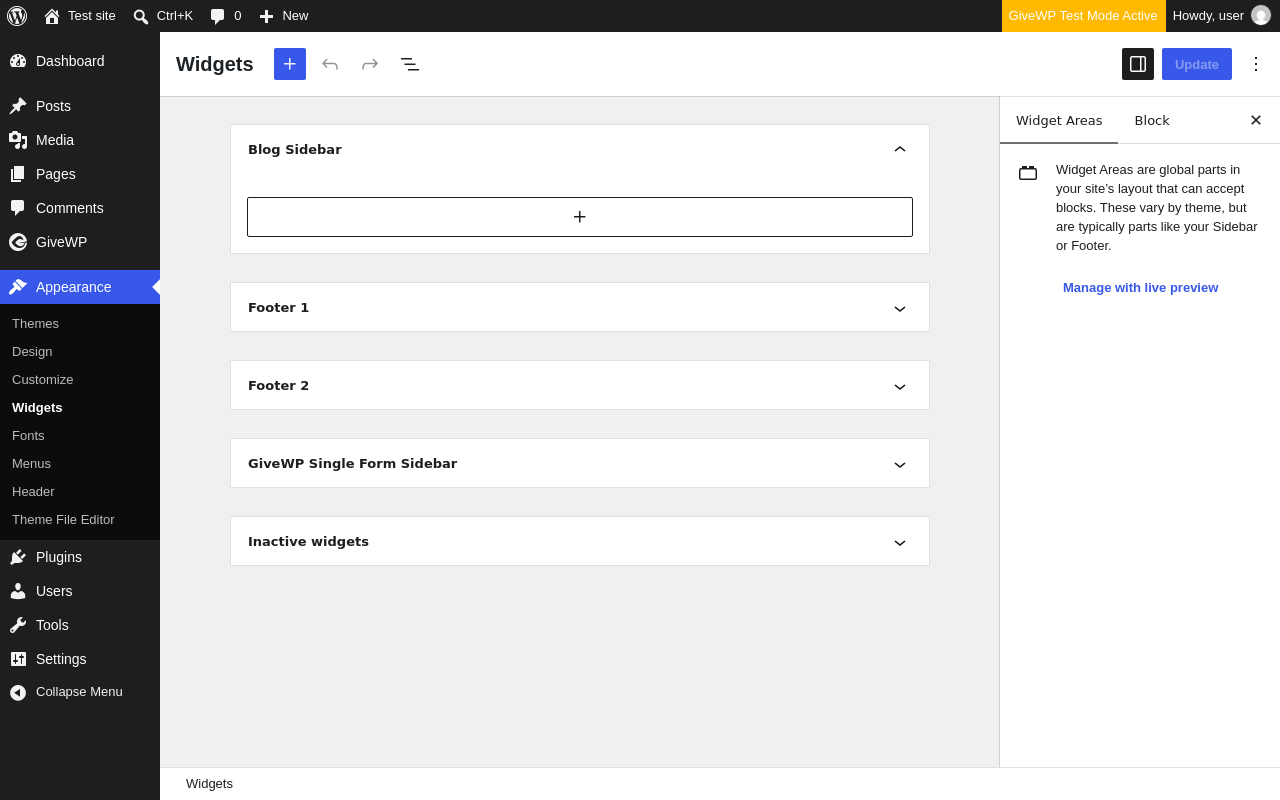1280x800 pixels.
Task: Open the Options three-dot menu
Action: 1256,64
